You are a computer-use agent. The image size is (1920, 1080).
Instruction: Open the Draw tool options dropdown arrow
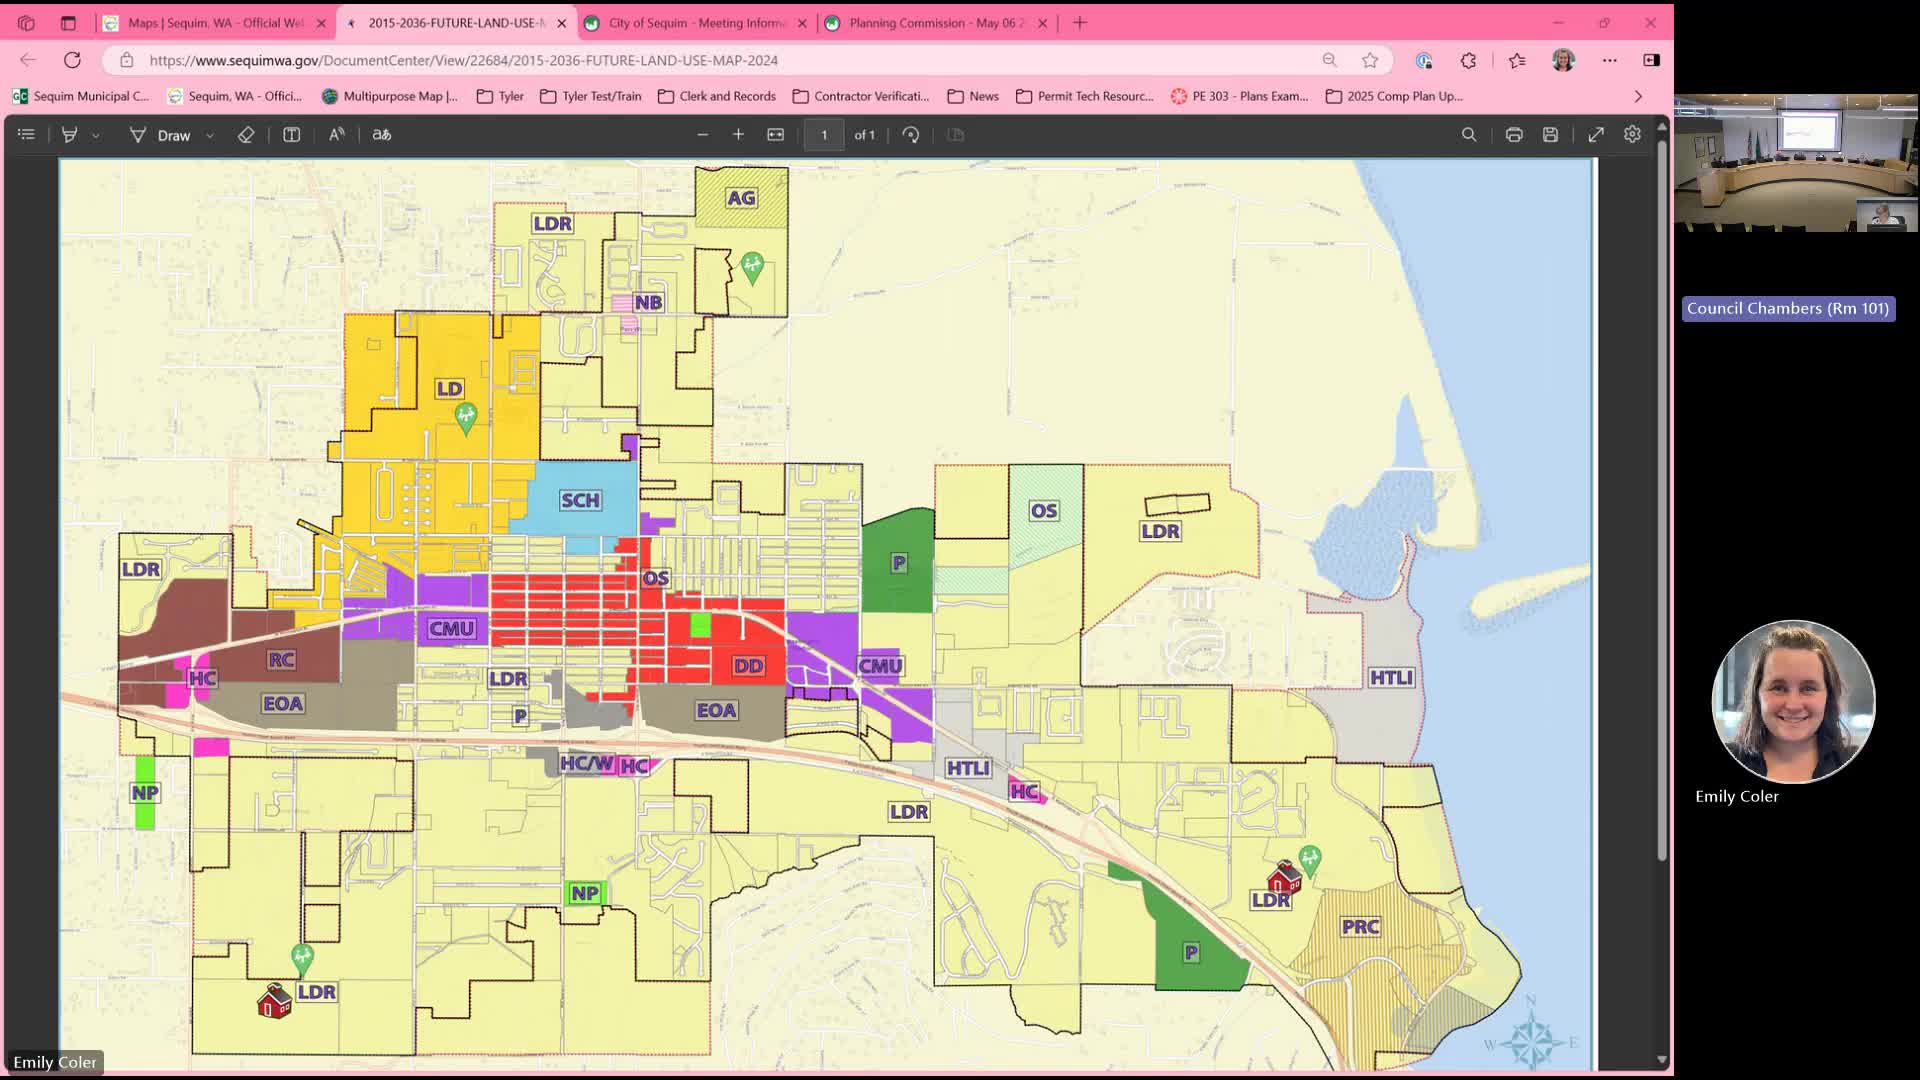click(x=210, y=135)
